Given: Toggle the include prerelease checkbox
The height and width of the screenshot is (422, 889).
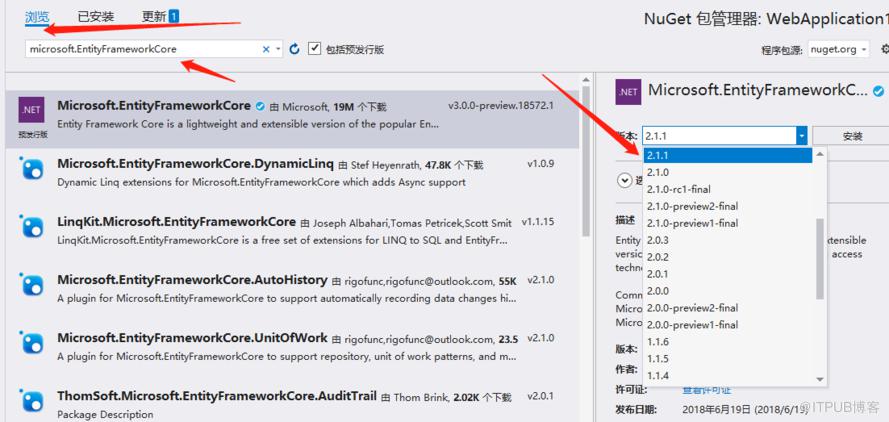Looking at the screenshot, I should point(315,49).
